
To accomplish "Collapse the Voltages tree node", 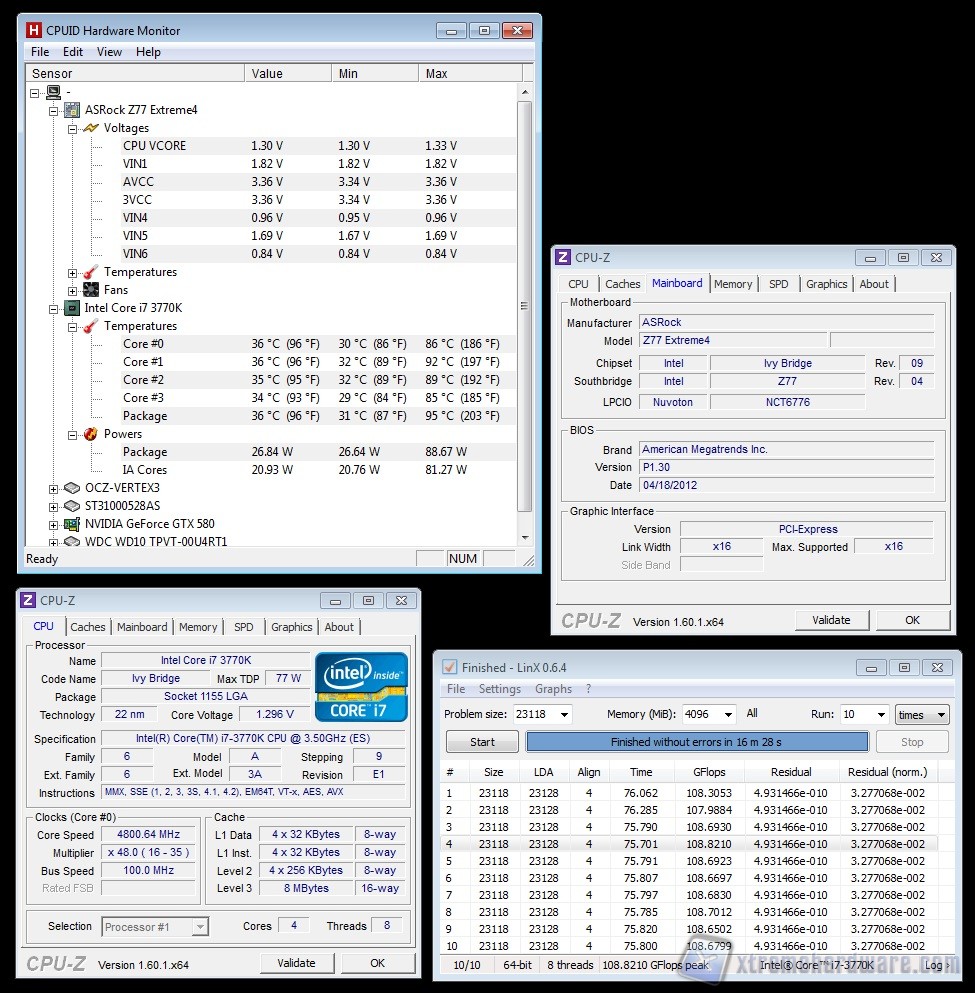I will point(73,128).
